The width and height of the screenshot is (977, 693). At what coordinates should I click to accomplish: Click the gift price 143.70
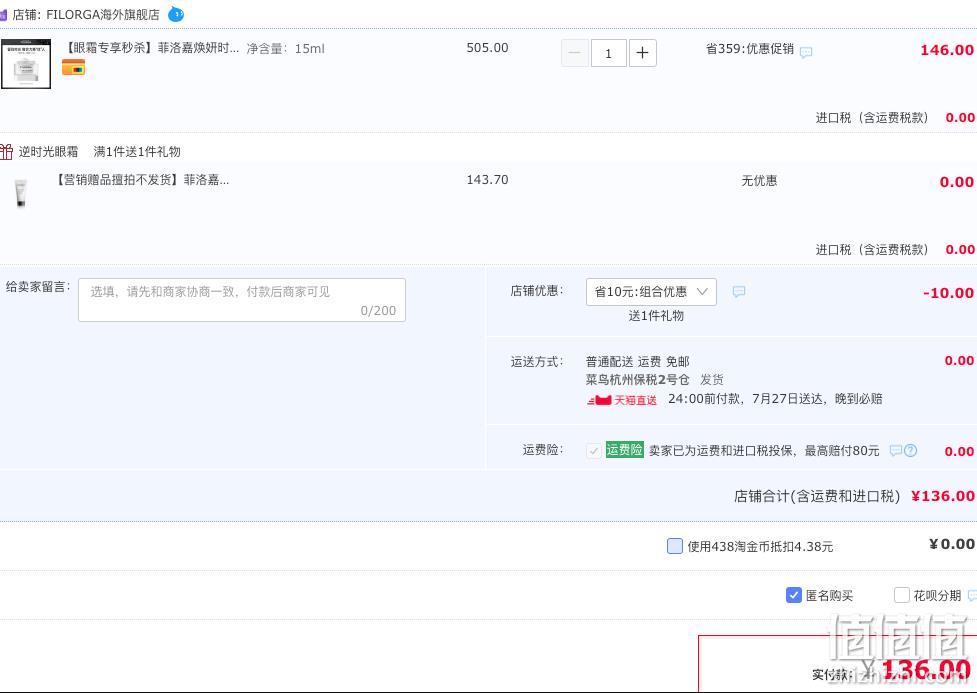[487, 180]
